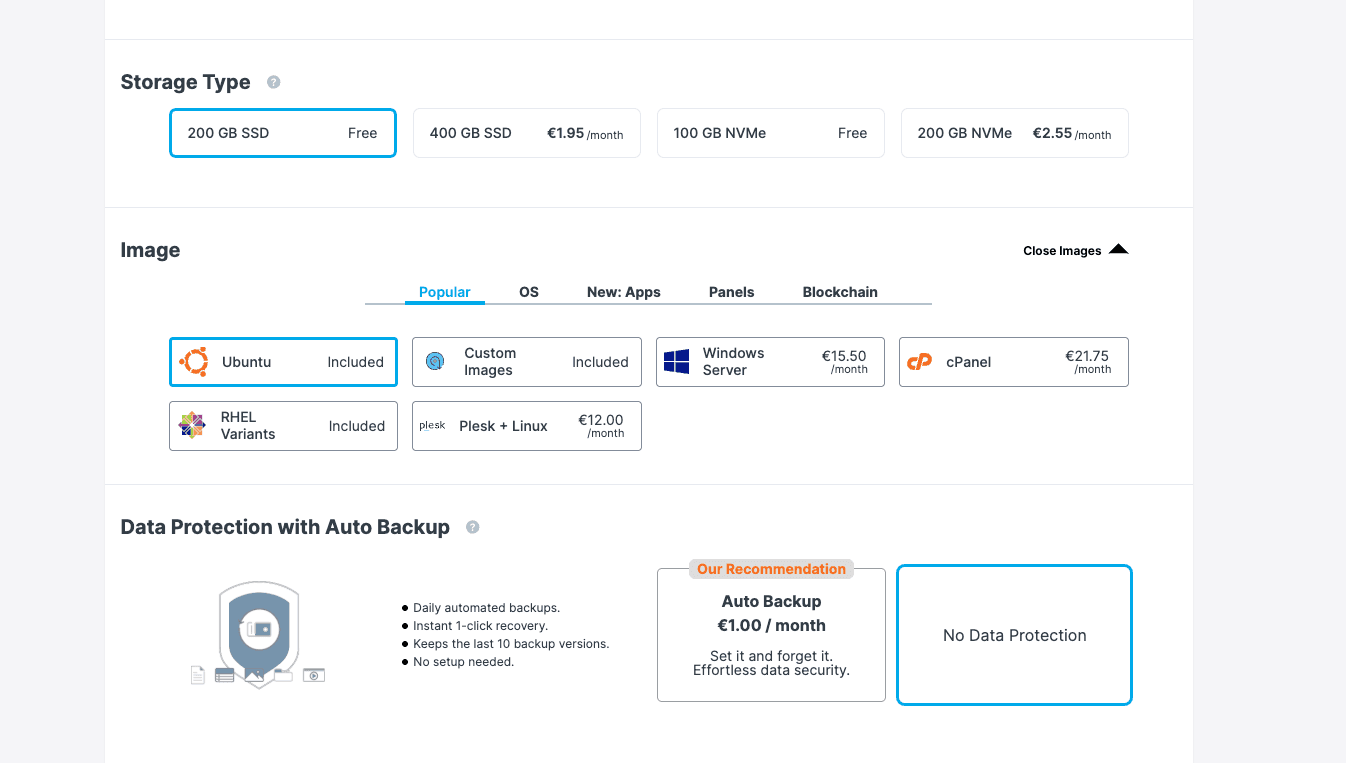The width and height of the screenshot is (1346, 763).
Task: Click the Plesk logo icon
Action: [x=432, y=426]
